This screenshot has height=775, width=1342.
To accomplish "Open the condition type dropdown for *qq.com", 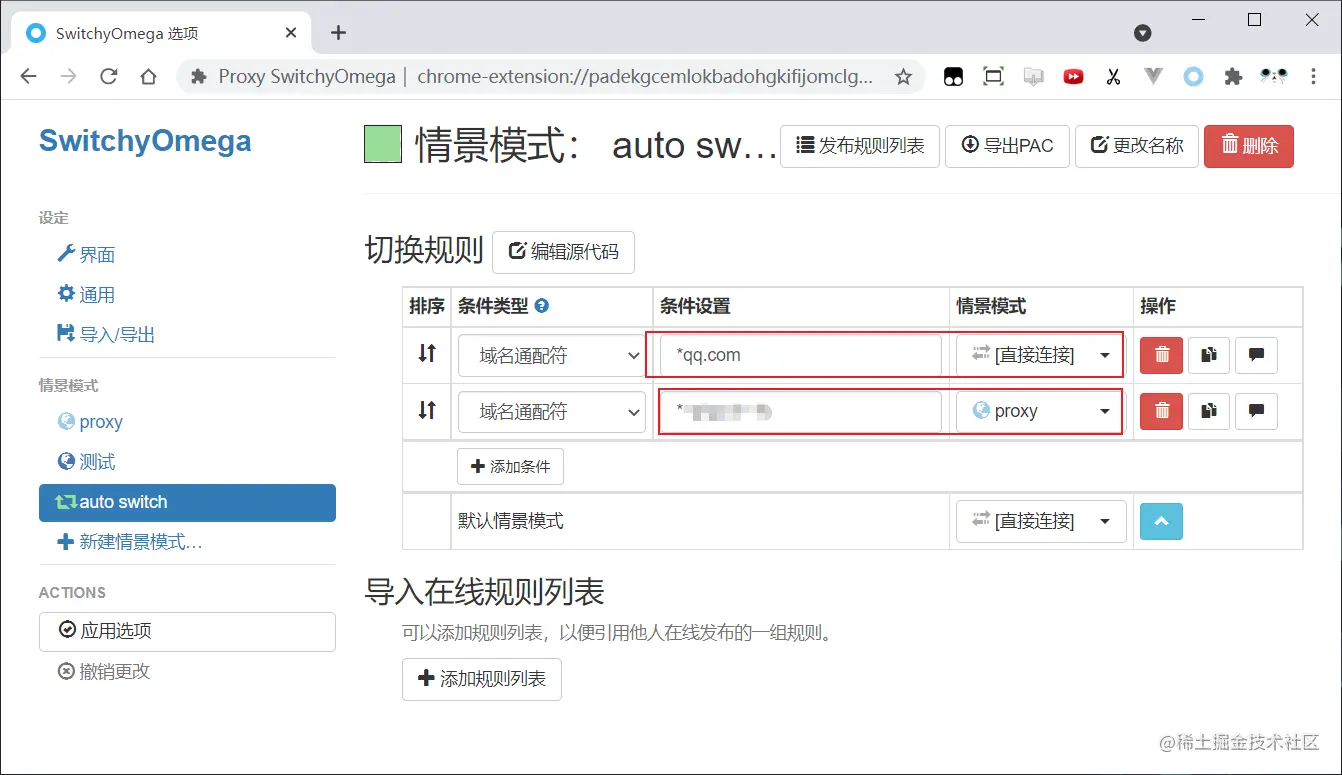I will pos(551,355).
